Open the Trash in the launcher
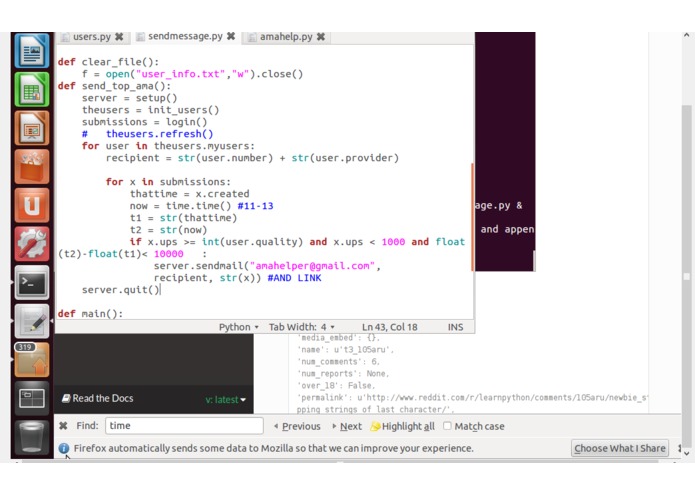 pyautogui.click(x=32, y=436)
